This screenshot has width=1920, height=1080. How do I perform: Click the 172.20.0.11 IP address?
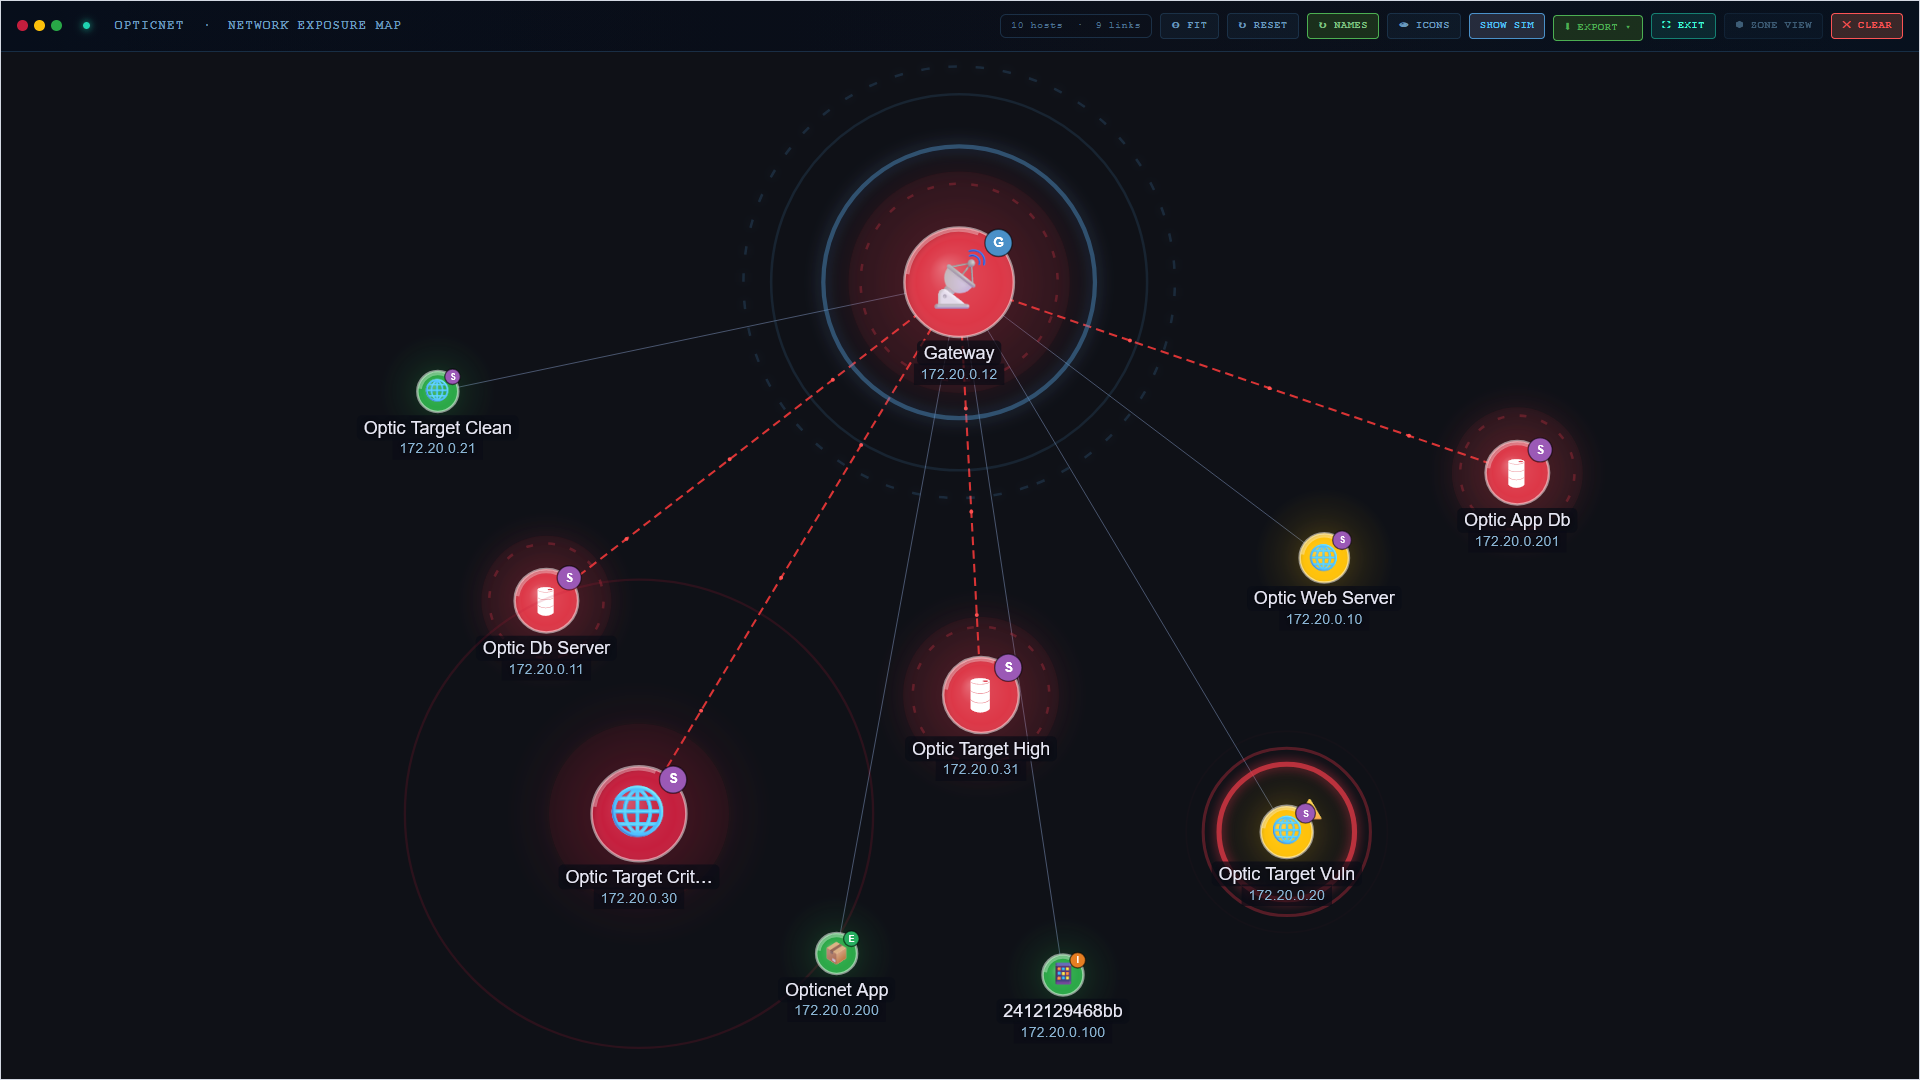tap(546, 670)
